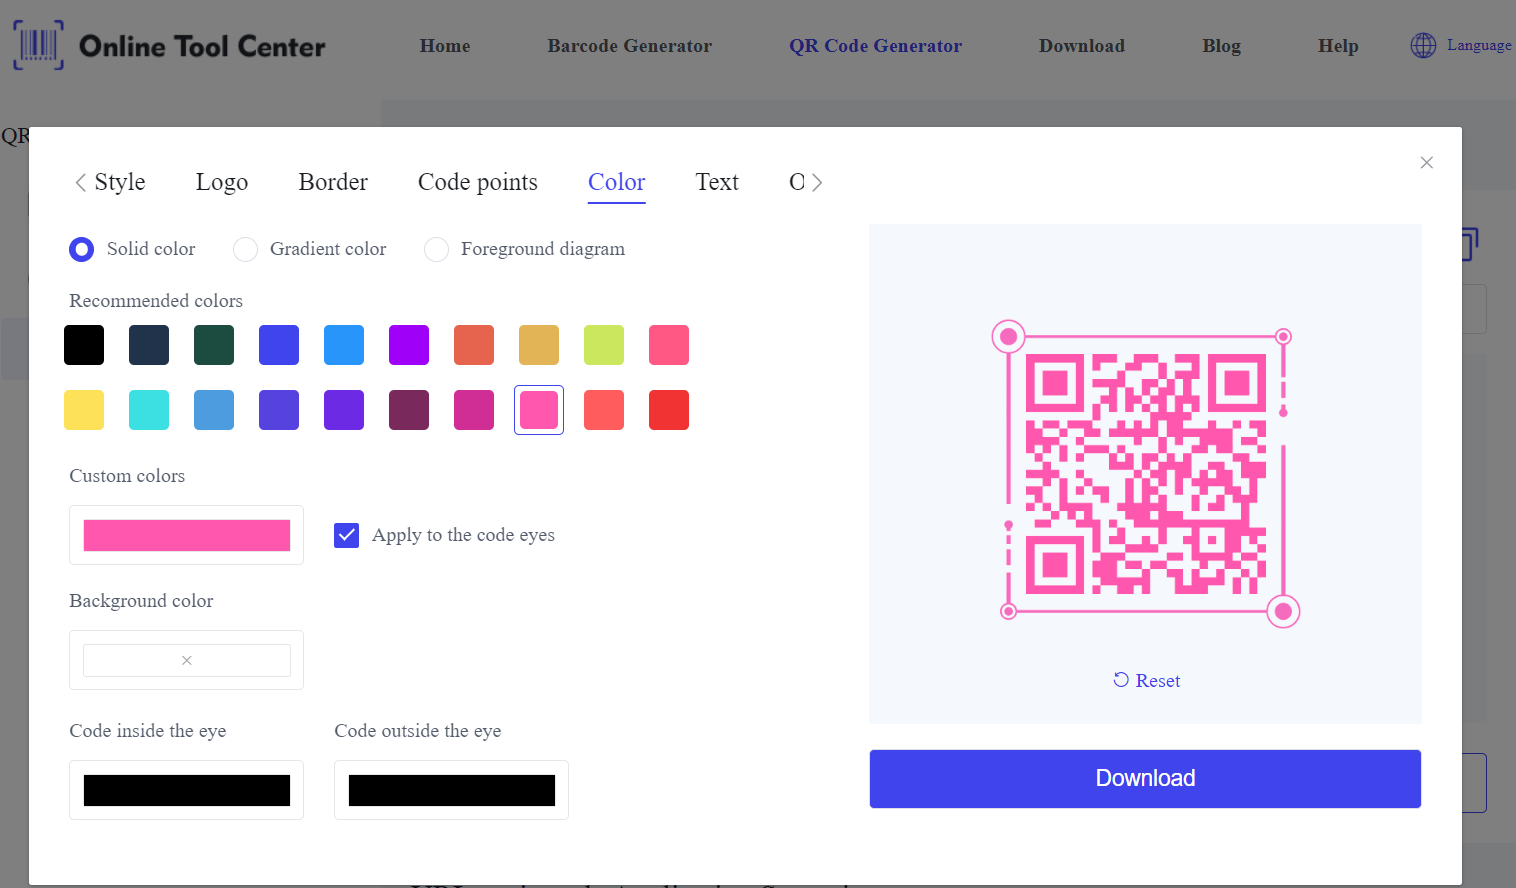Click the Language link in header
1516x888 pixels.
point(1479,45)
